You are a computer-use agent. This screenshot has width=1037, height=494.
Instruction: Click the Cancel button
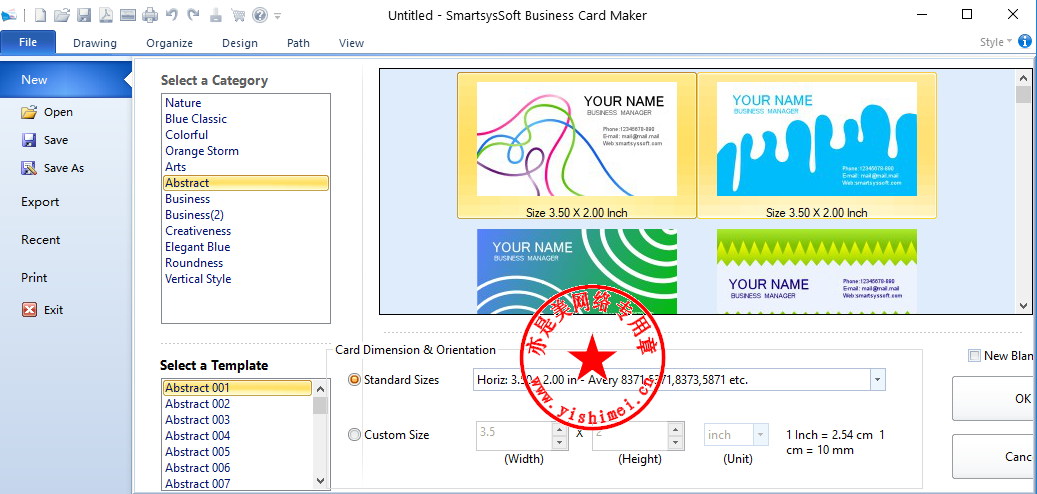tap(995, 456)
